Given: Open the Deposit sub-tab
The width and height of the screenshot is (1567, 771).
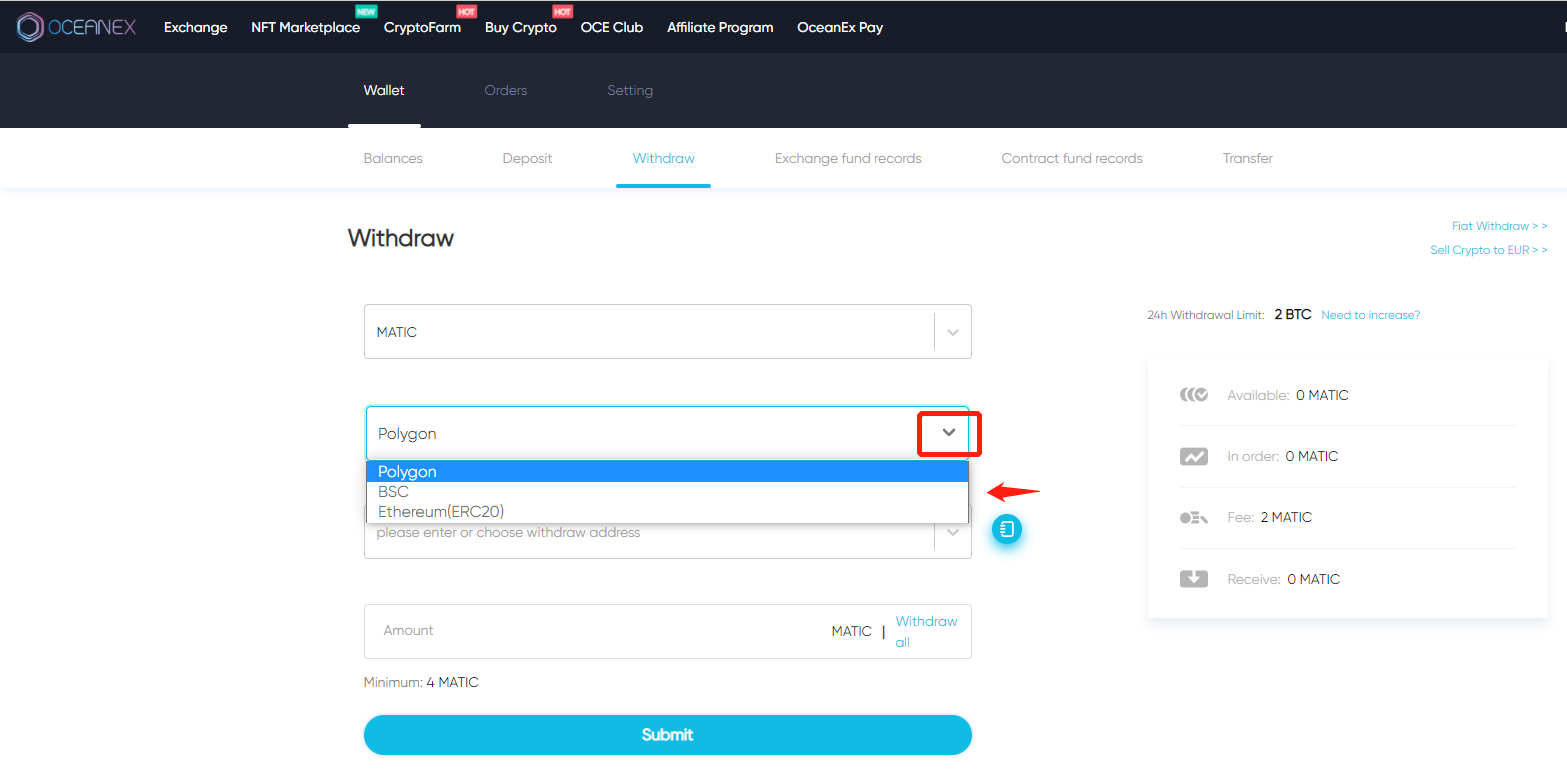Looking at the screenshot, I should (x=527, y=158).
